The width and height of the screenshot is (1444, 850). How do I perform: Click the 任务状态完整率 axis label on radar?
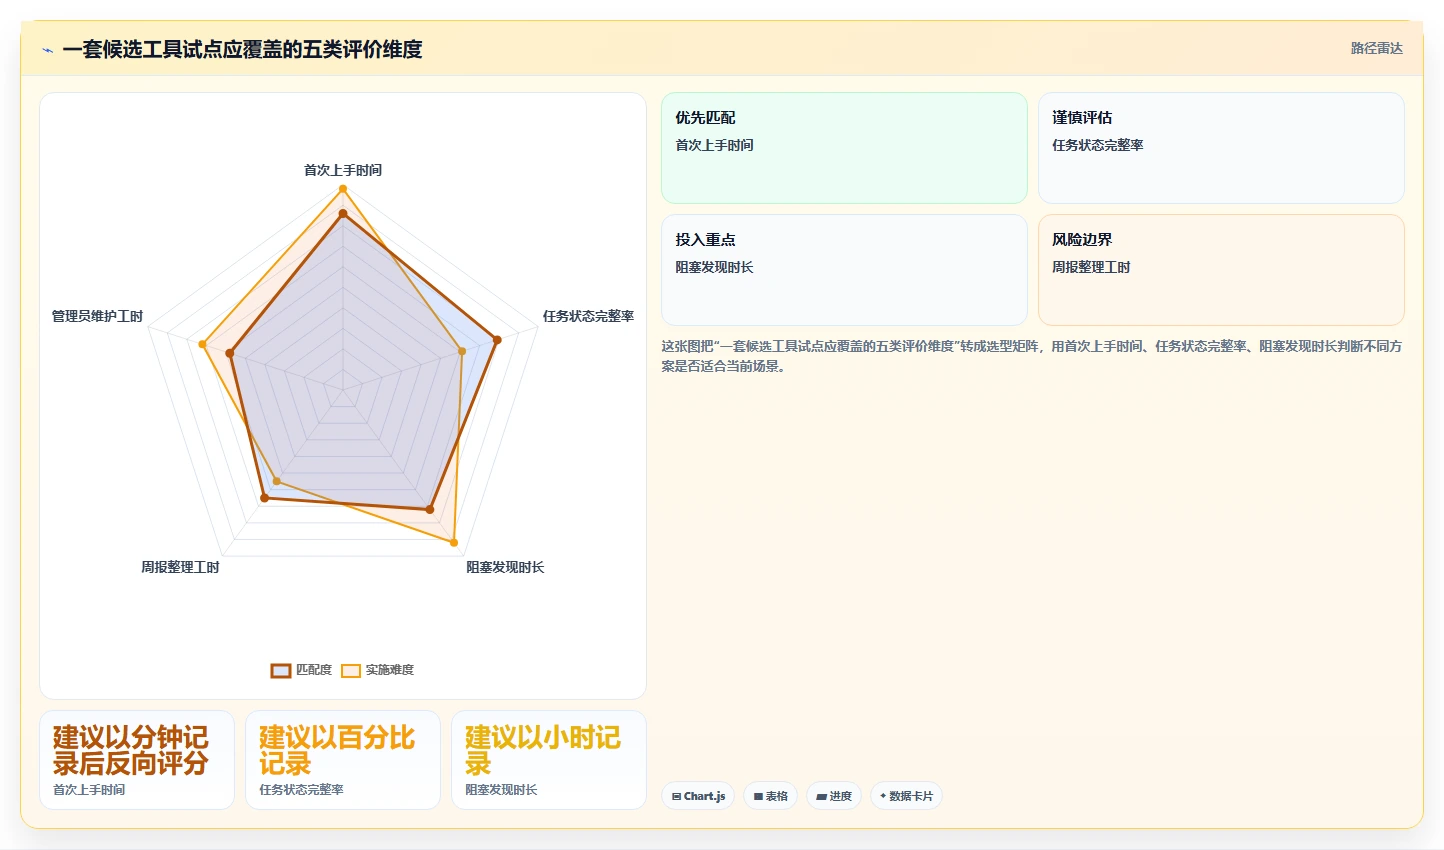point(588,316)
